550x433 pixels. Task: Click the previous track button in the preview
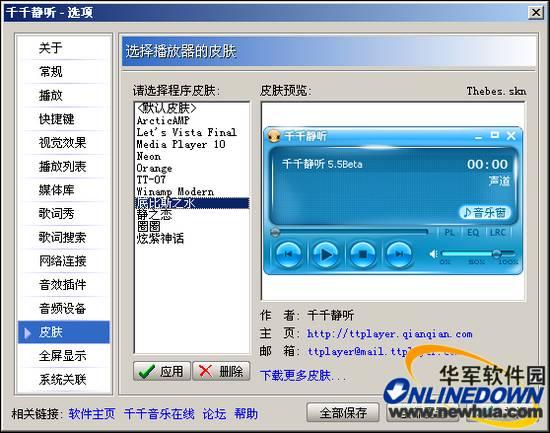click(288, 254)
